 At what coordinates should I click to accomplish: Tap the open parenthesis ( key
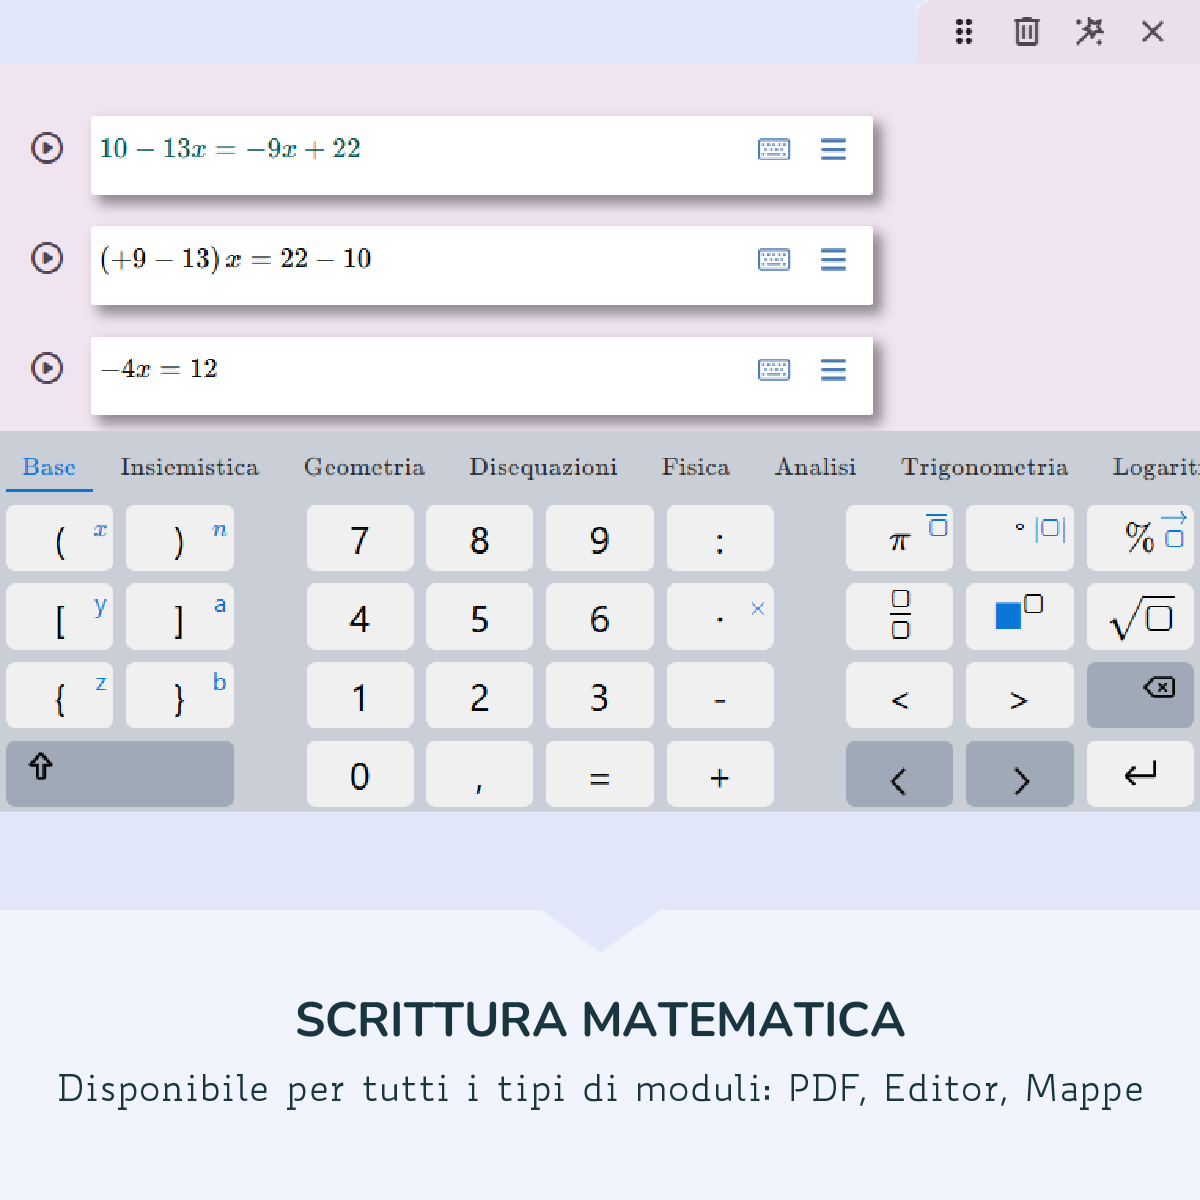(x=60, y=538)
